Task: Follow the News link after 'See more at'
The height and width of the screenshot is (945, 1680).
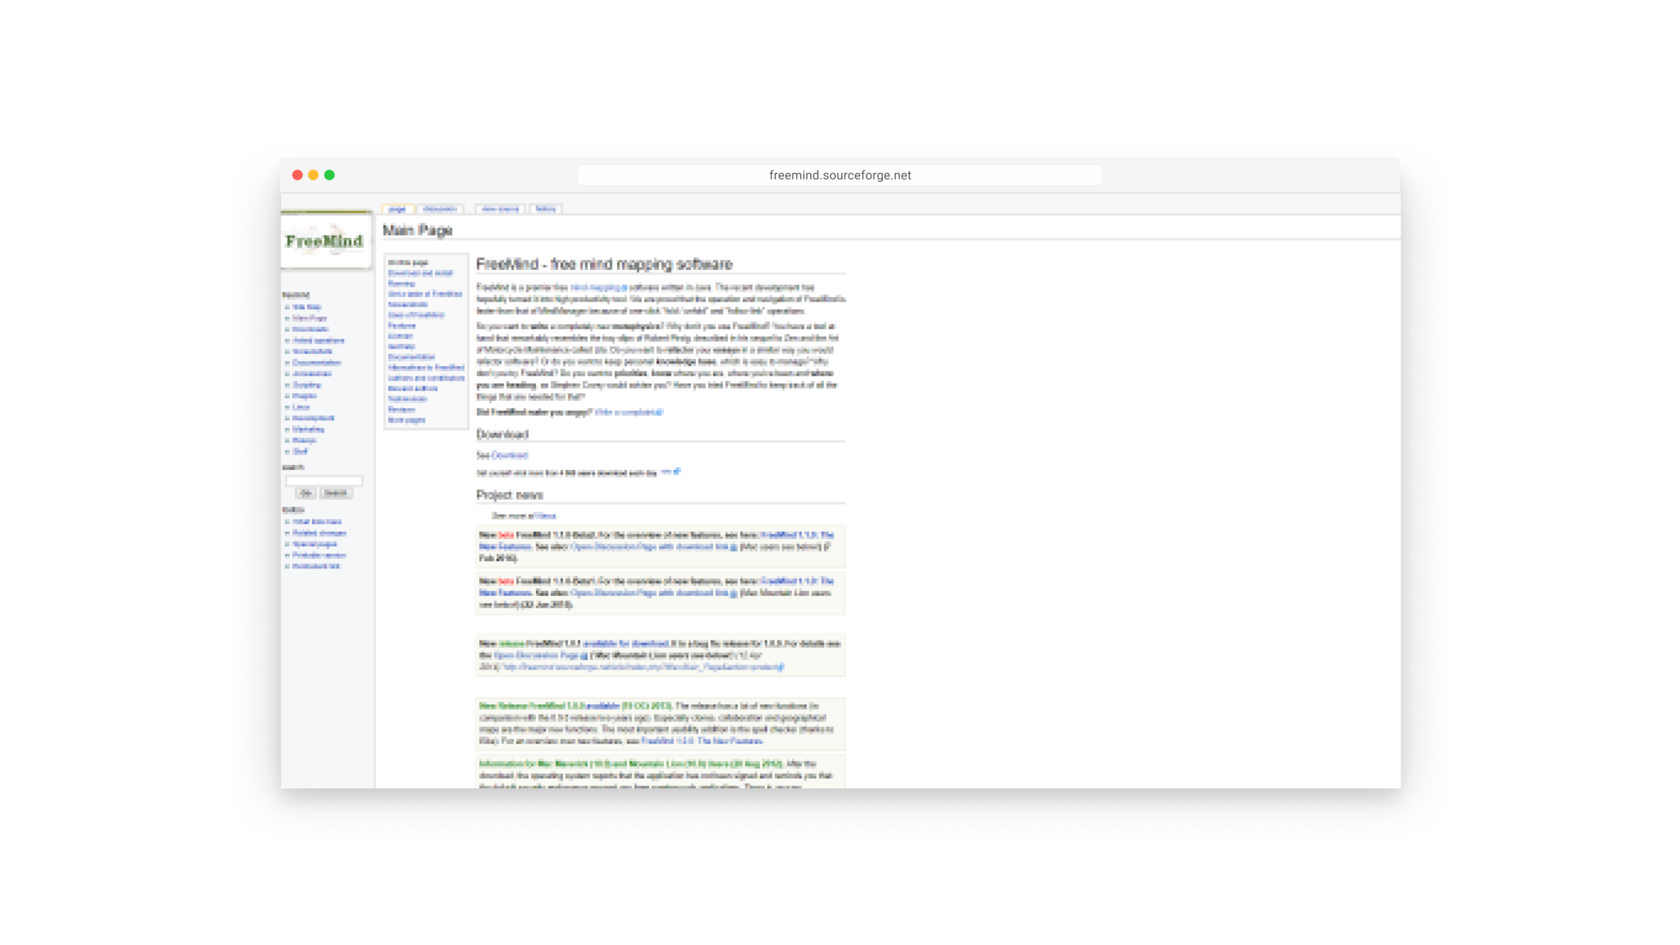Action: point(546,516)
